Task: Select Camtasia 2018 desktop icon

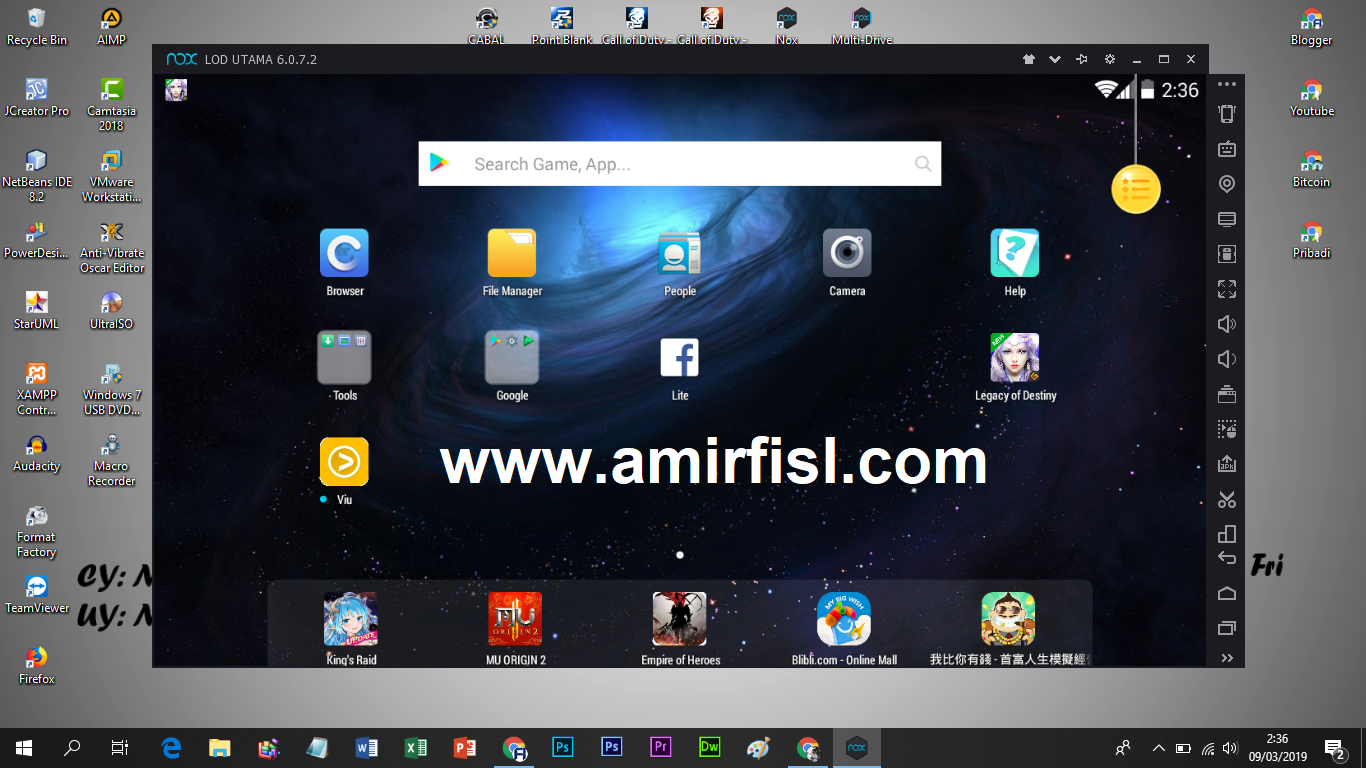Action: point(112,104)
